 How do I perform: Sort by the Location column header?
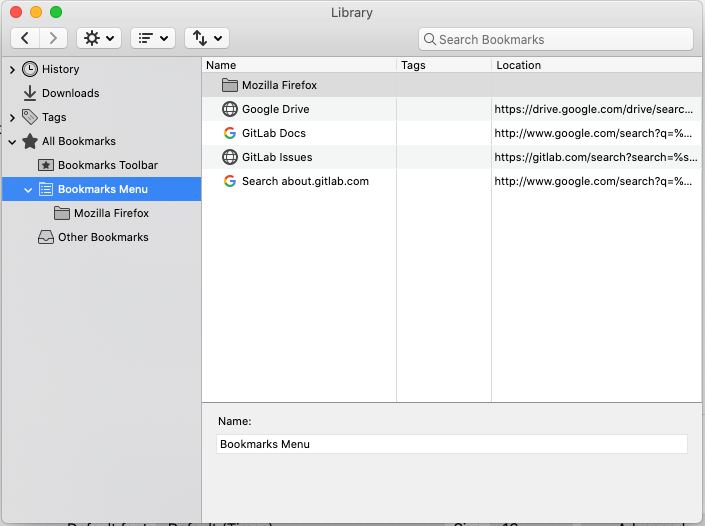(597, 65)
